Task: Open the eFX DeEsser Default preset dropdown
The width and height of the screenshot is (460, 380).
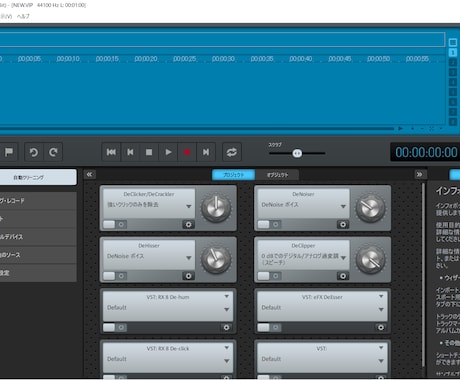Action: (x=381, y=309)
